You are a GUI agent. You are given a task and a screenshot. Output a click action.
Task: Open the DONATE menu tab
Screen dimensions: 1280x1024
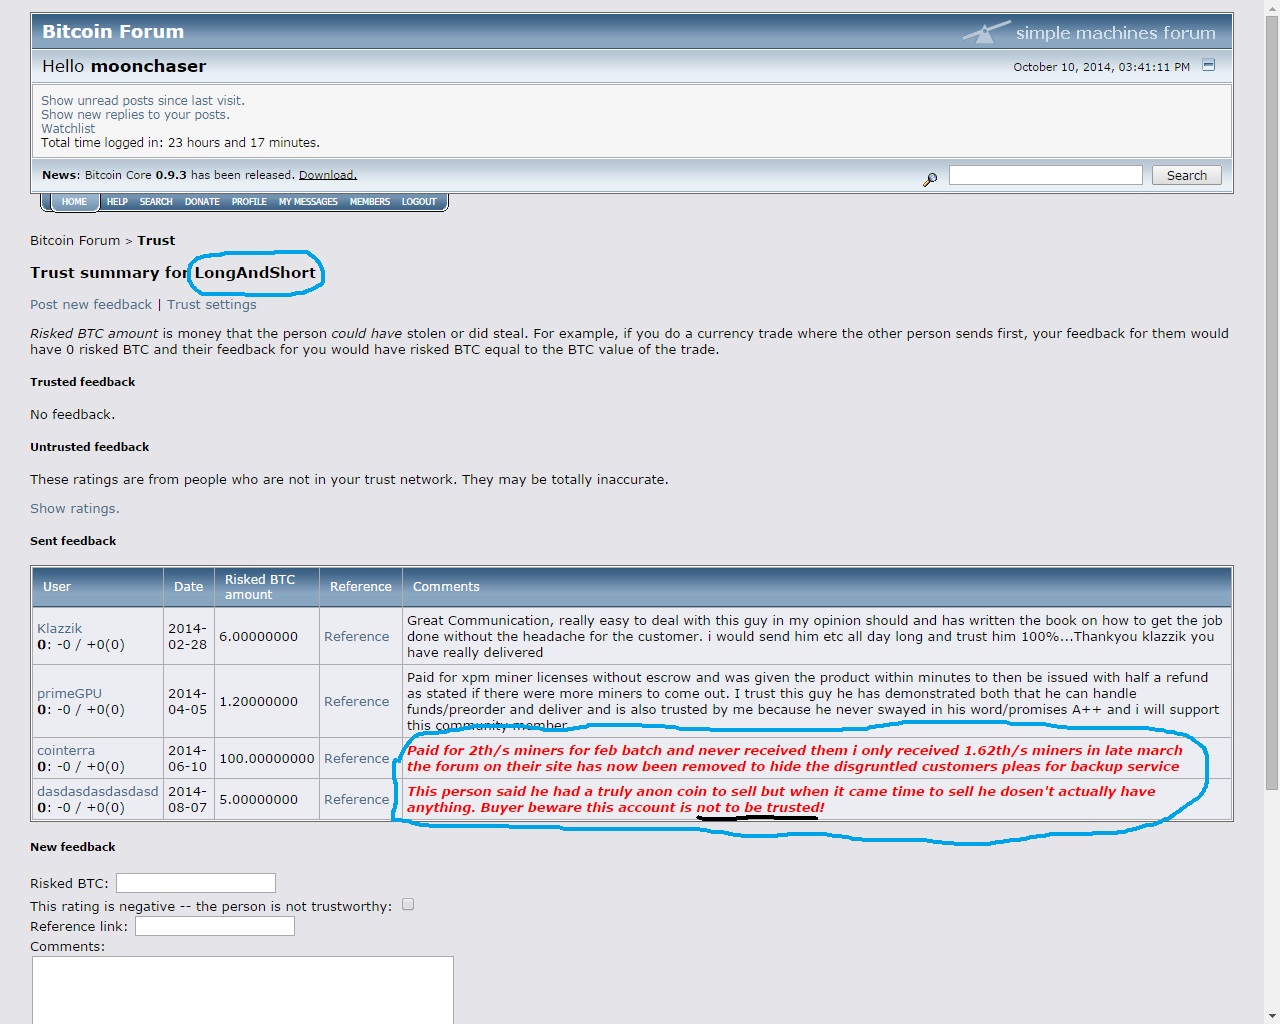coord(202,202)
